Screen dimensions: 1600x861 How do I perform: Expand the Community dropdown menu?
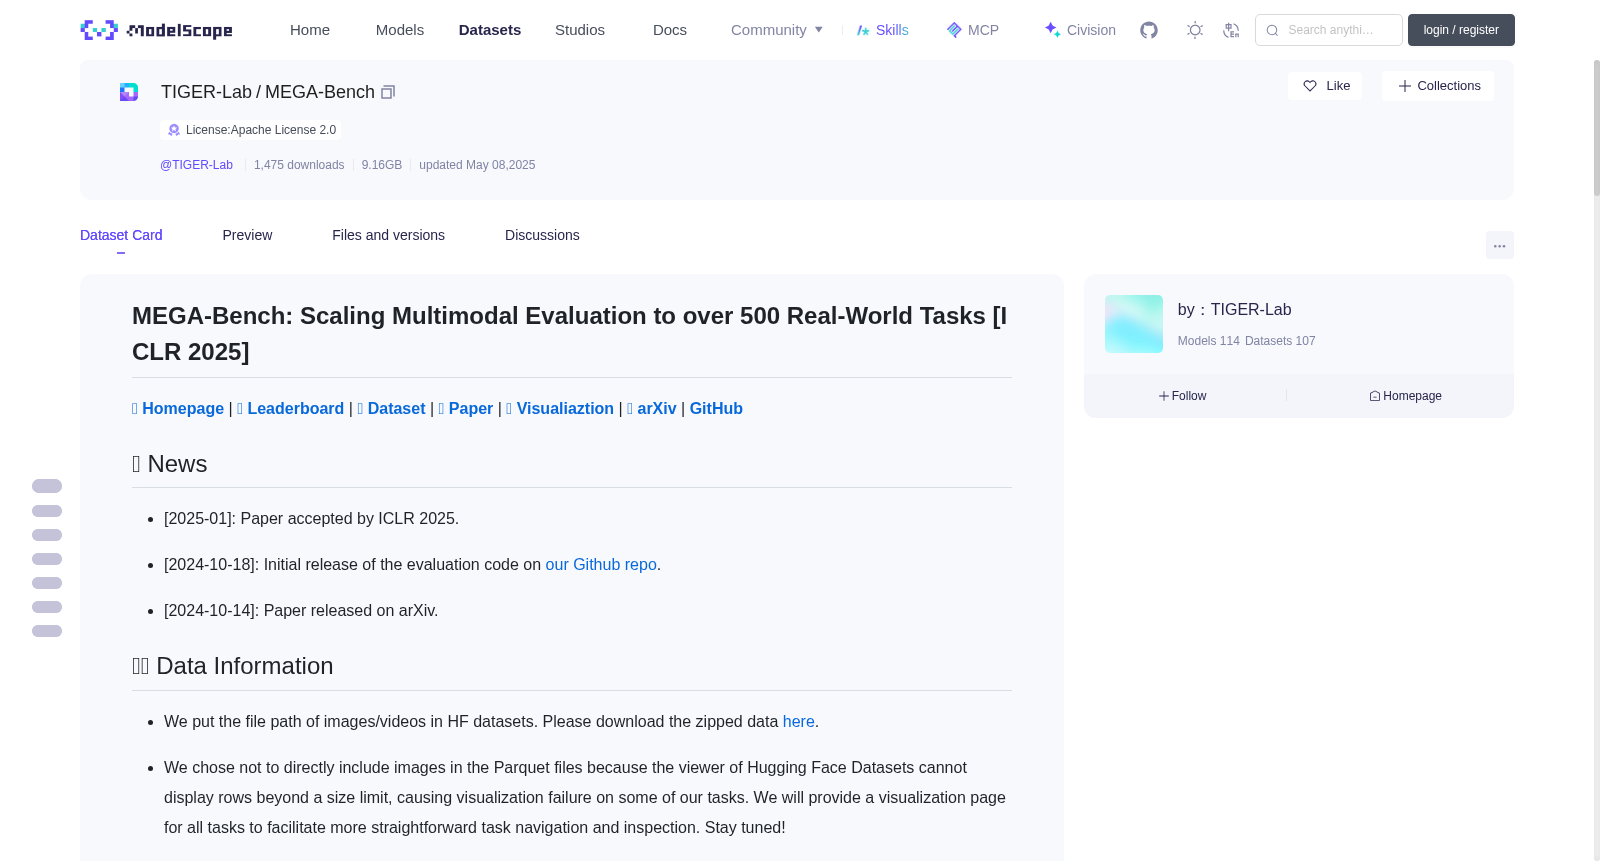[x=777, y=30]
